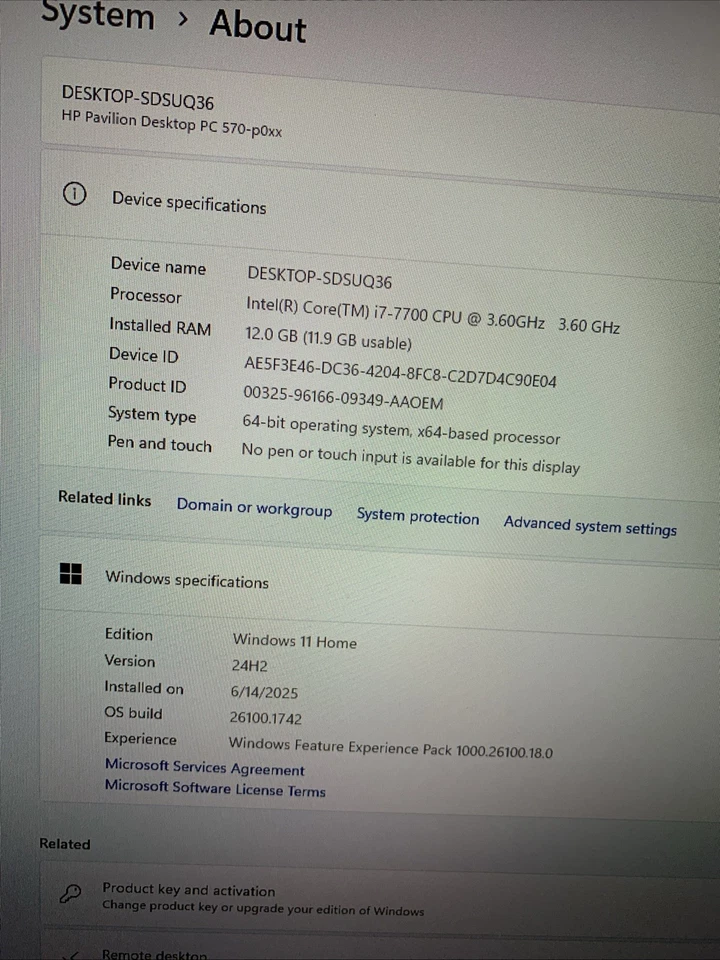The width and height of the screenshot is (720, 960).
Task: Select the Experience label
Action: (140, 738)
